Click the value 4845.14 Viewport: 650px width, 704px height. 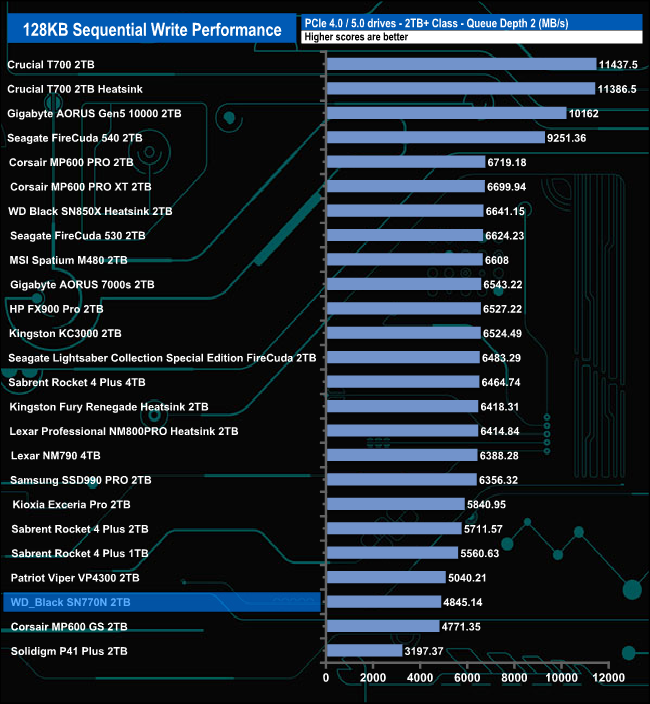(x=463, y=602)
